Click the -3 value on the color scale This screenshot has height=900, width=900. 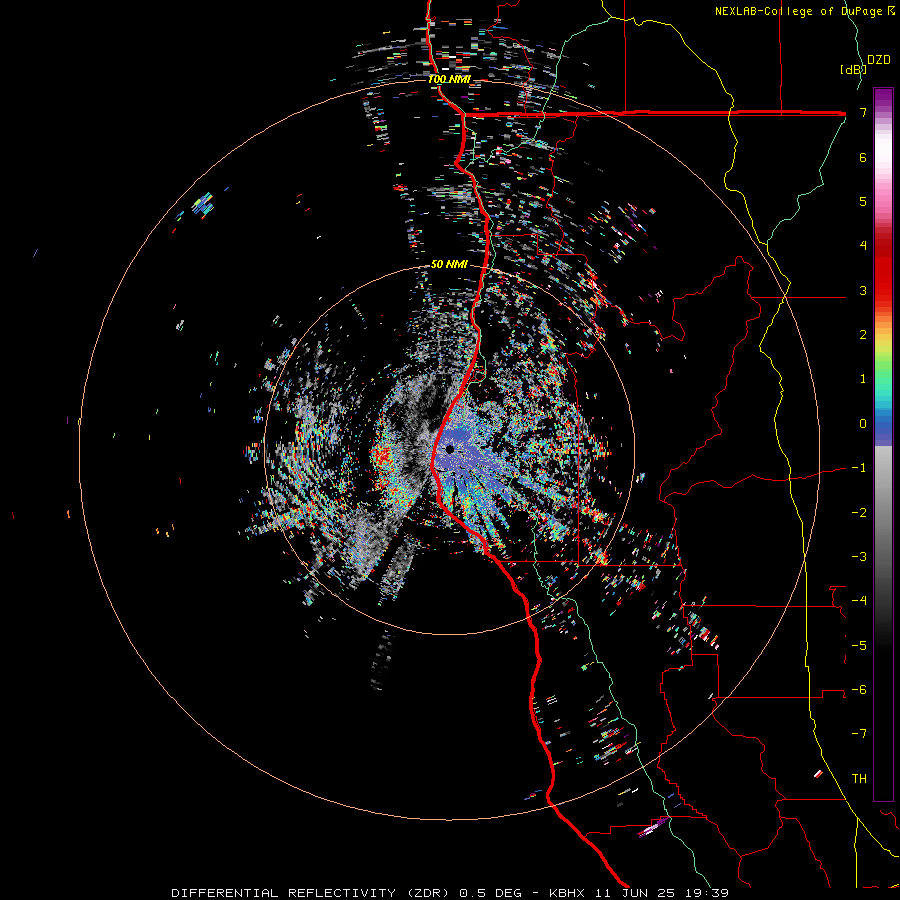pyautogui.click(x=859, y=557)
